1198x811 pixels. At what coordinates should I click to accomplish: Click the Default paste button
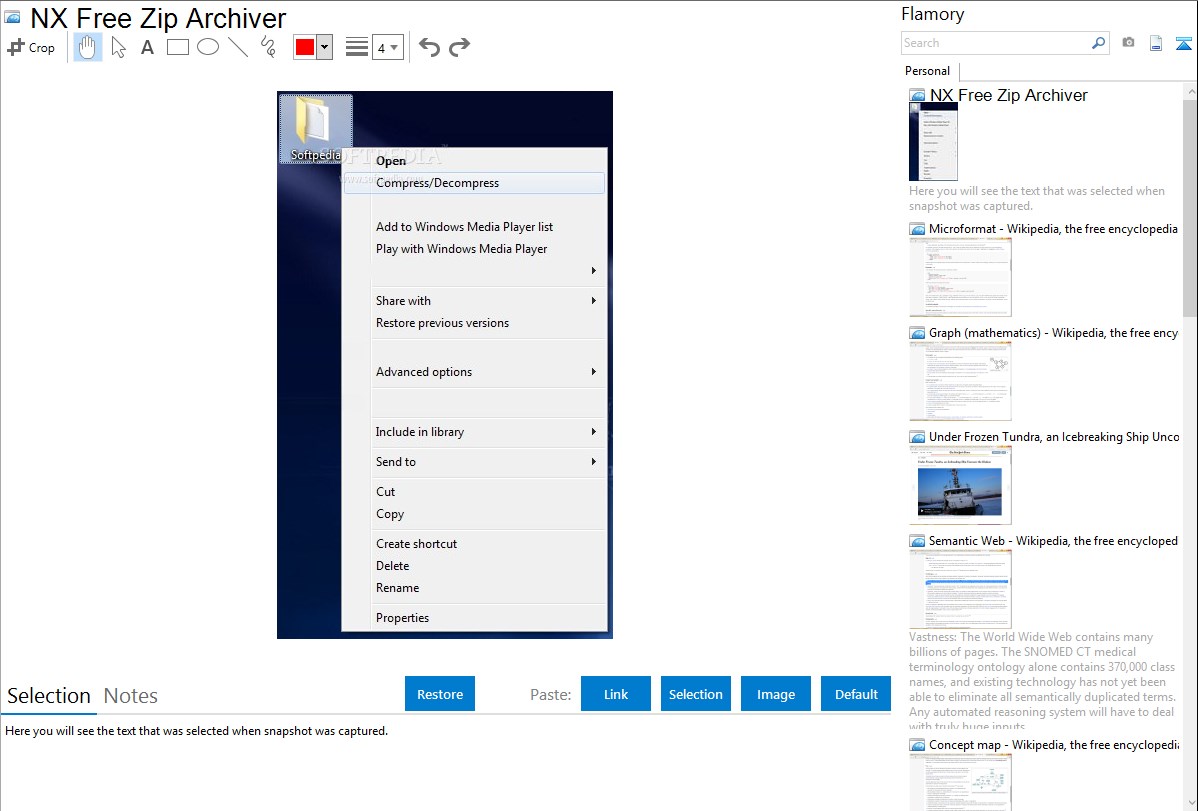point(856,694)
